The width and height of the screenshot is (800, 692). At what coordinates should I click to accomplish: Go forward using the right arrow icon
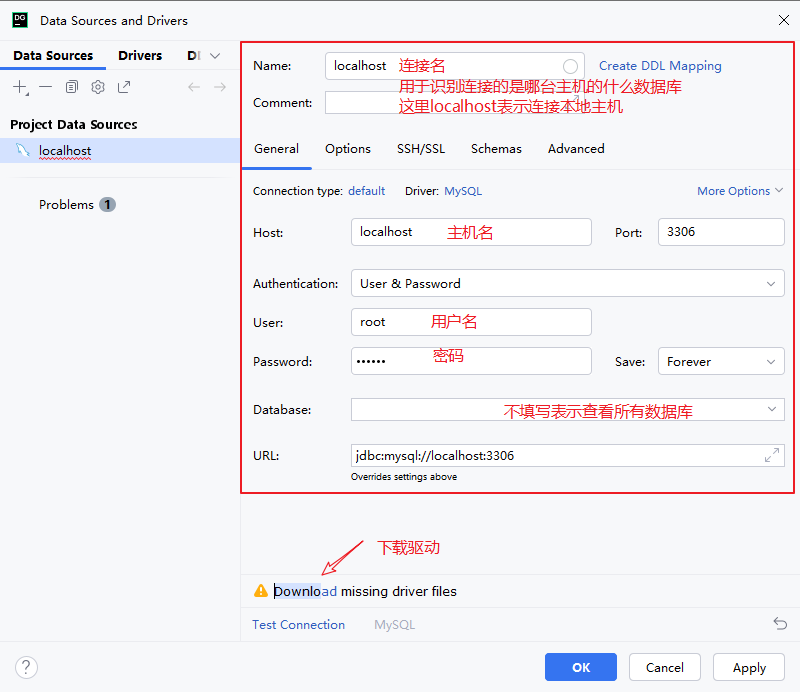coord(220,87)
